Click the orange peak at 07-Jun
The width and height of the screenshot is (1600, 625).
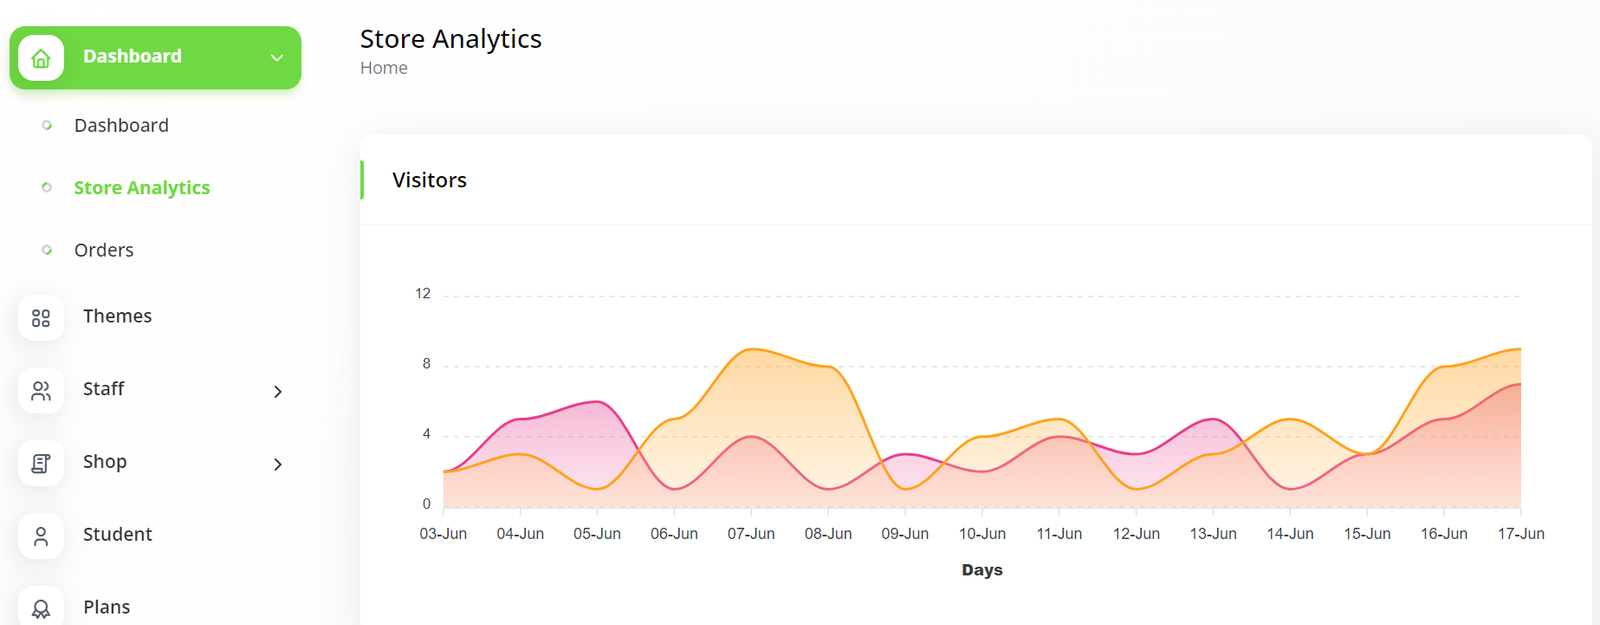pyautogui.click(x=751, y=349)
